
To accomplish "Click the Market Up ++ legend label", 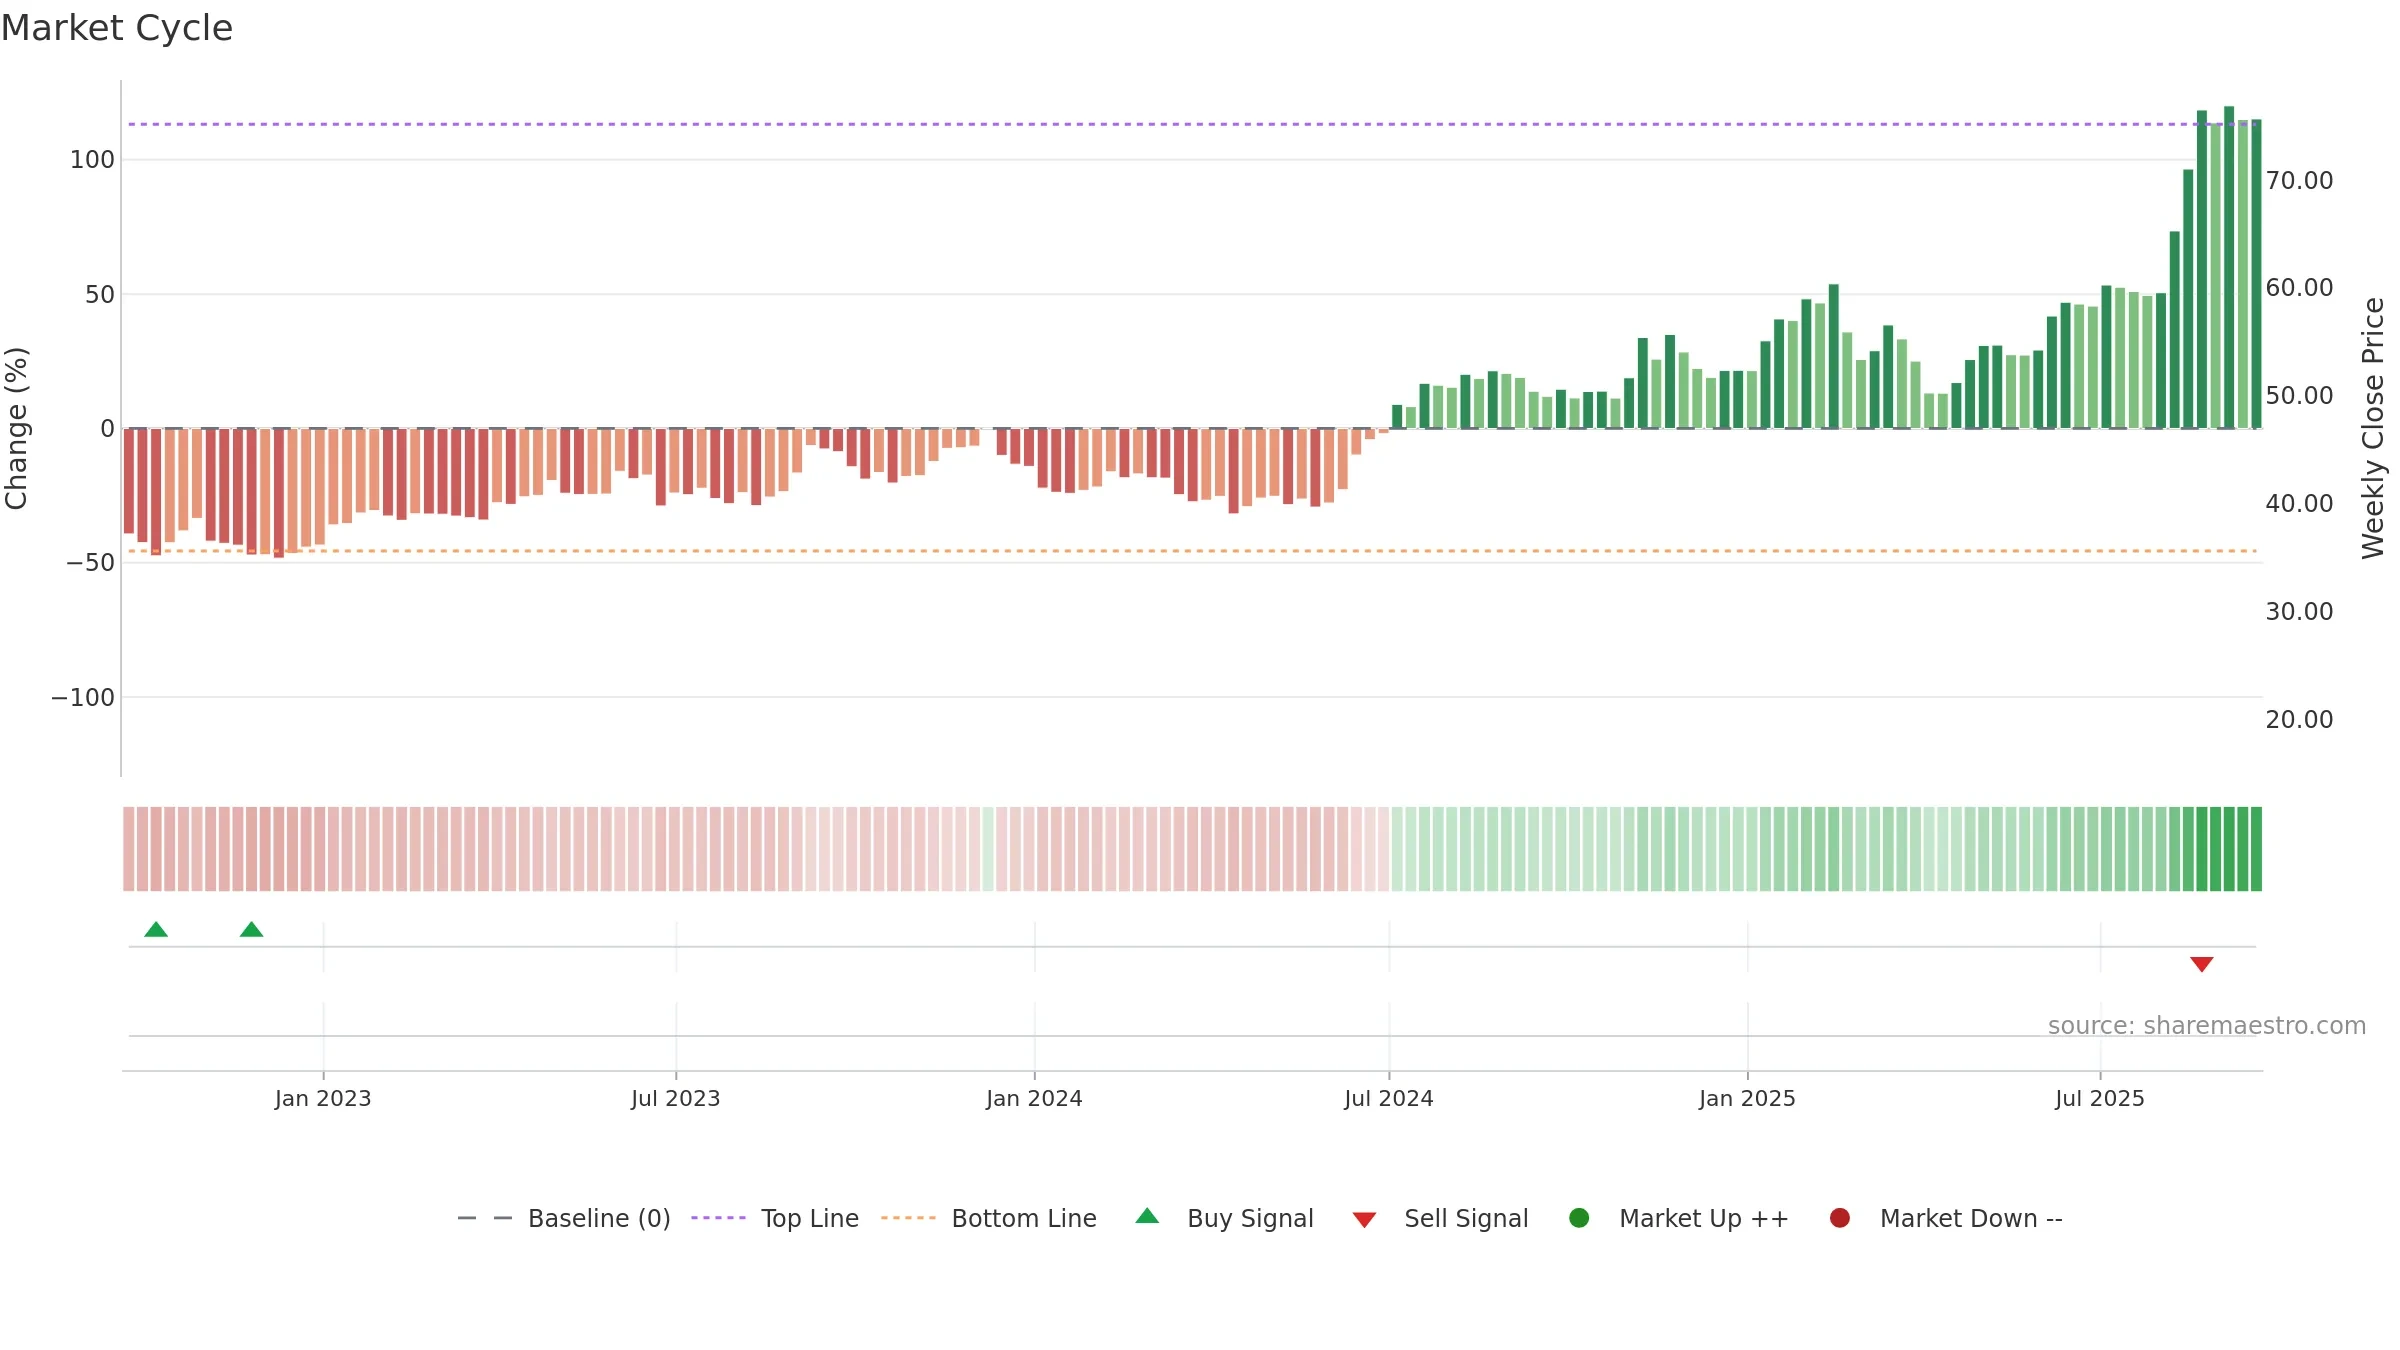I will 1704,1218.
